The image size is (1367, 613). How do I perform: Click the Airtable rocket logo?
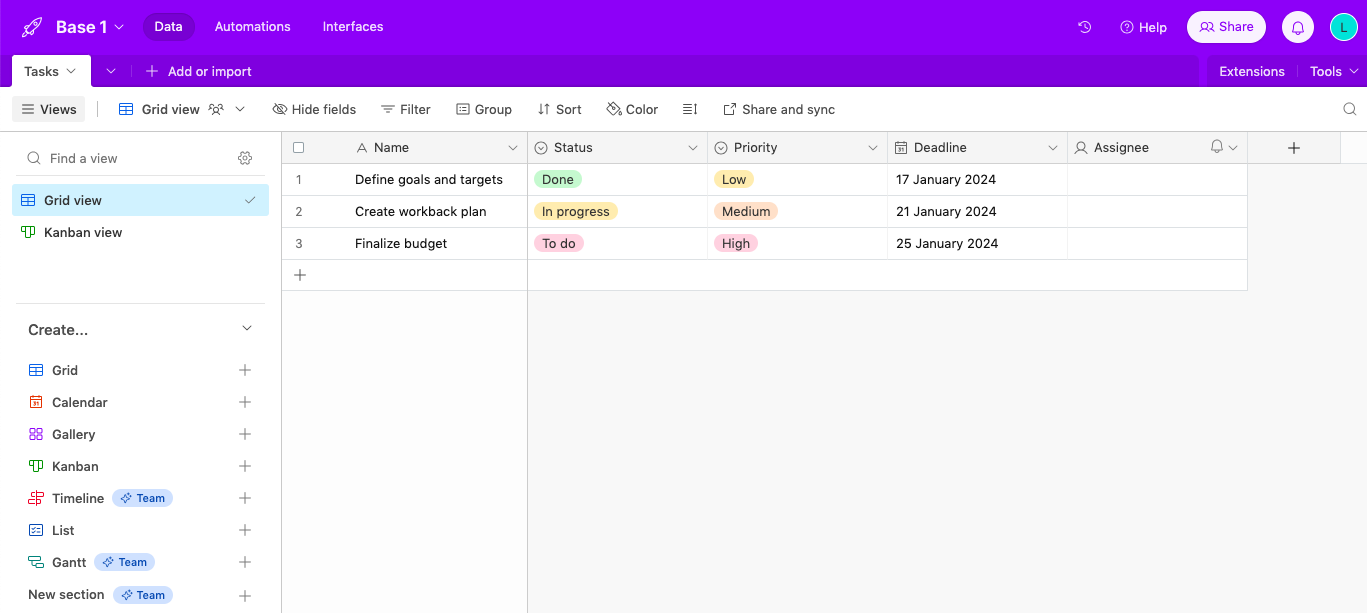[30, 26]
